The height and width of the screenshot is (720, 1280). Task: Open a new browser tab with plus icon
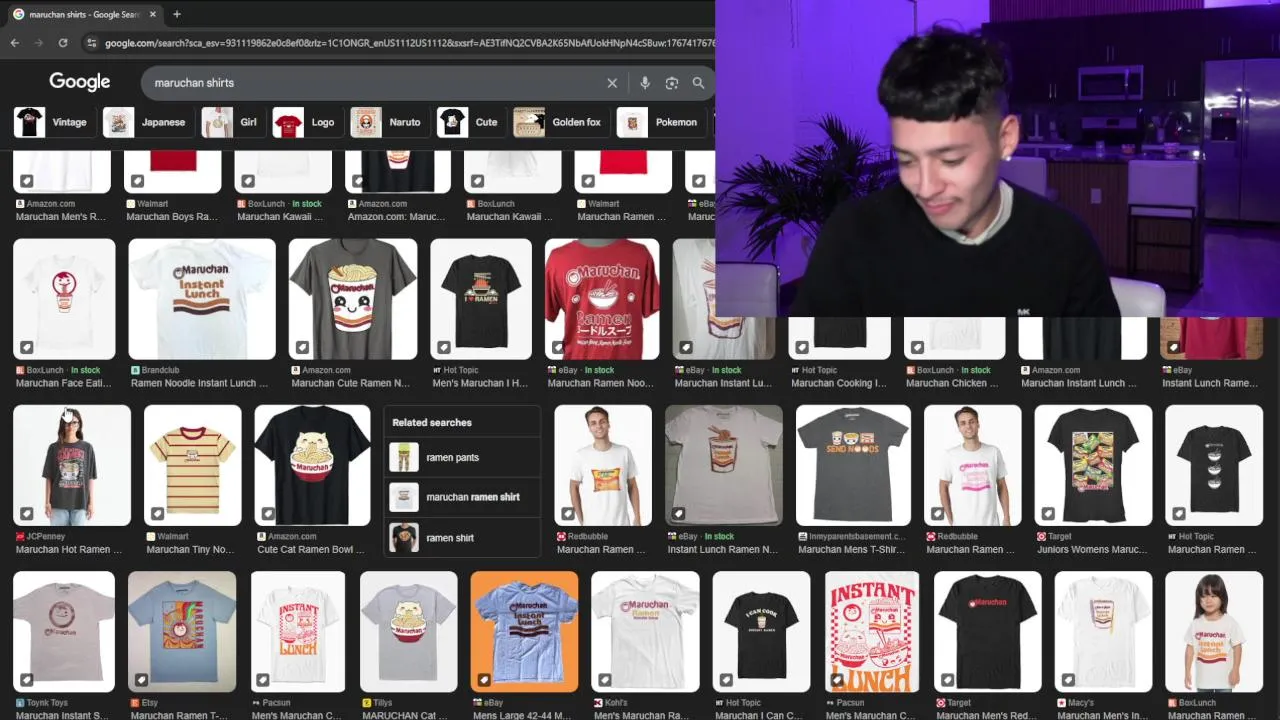coord(177,14)
